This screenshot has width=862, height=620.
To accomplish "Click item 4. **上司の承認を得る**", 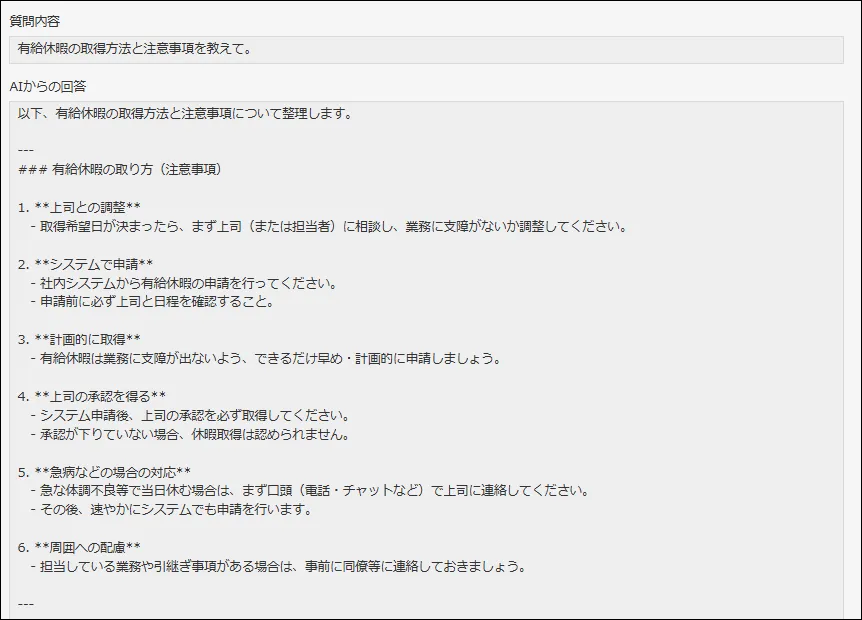I will pyautogui.click(x=92, y=396).
